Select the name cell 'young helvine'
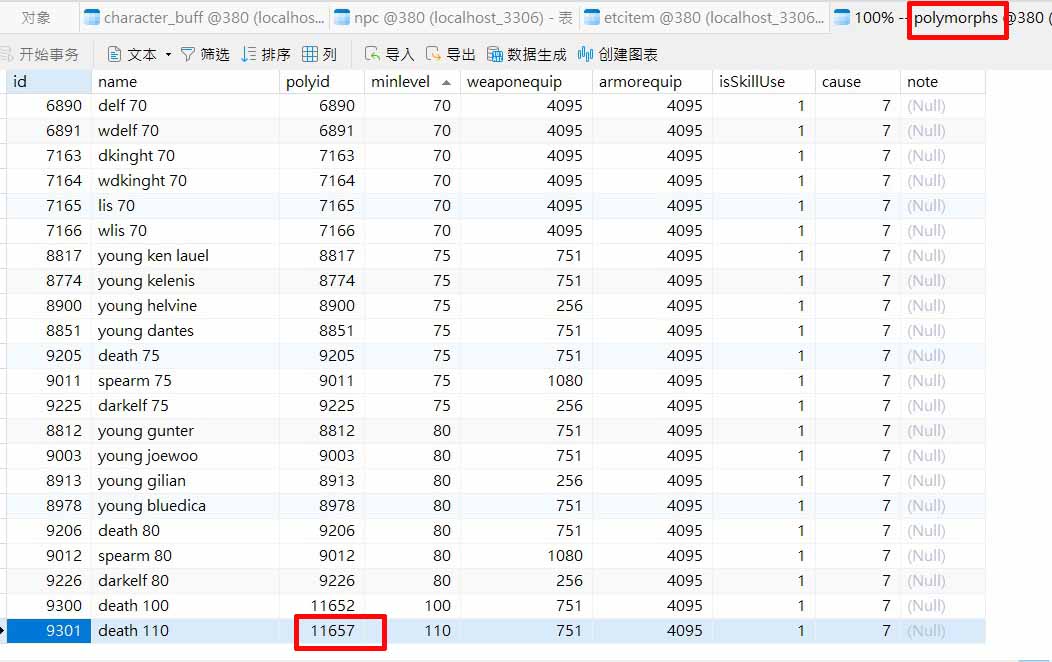 tap(185, 306)
